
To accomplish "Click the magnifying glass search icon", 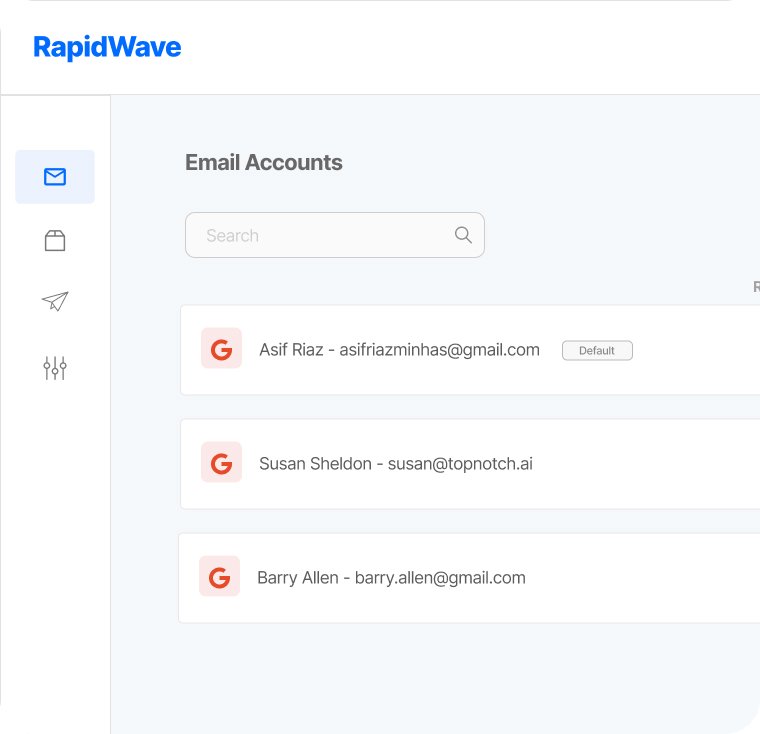I will pos(463,235).
